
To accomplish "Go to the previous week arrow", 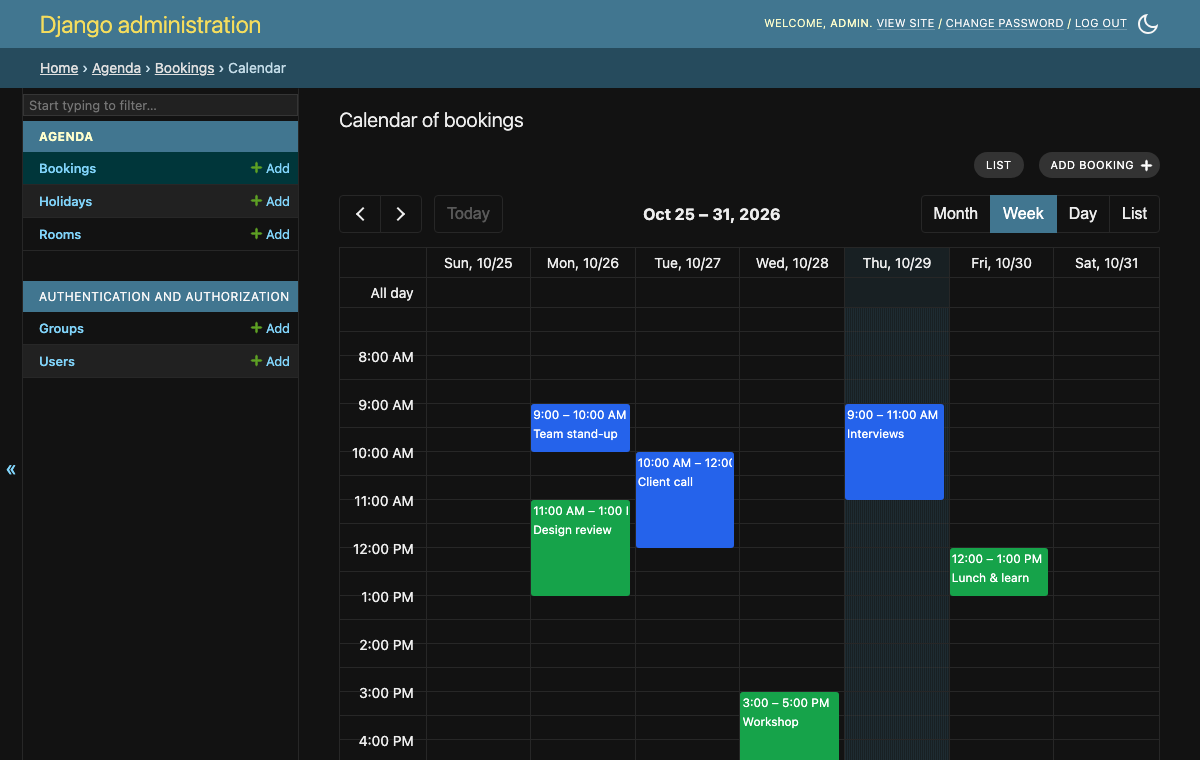I will 360,214.
